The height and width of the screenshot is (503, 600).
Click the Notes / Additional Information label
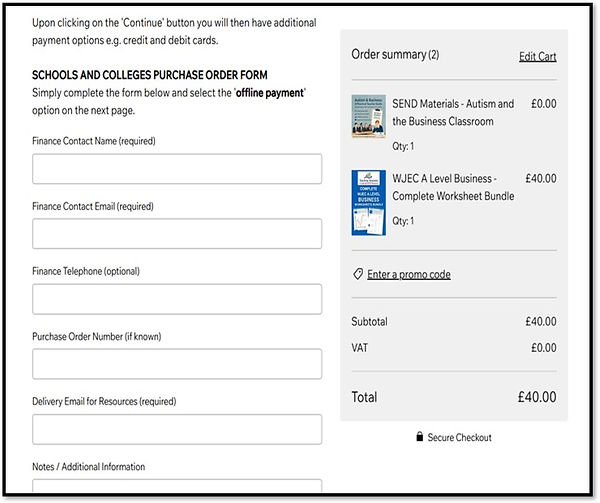coord(88,467)
